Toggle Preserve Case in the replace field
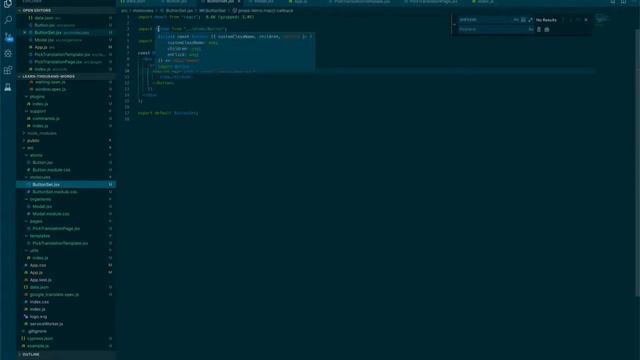The height and width of the screenshot is (360, 640). (531, 29)
